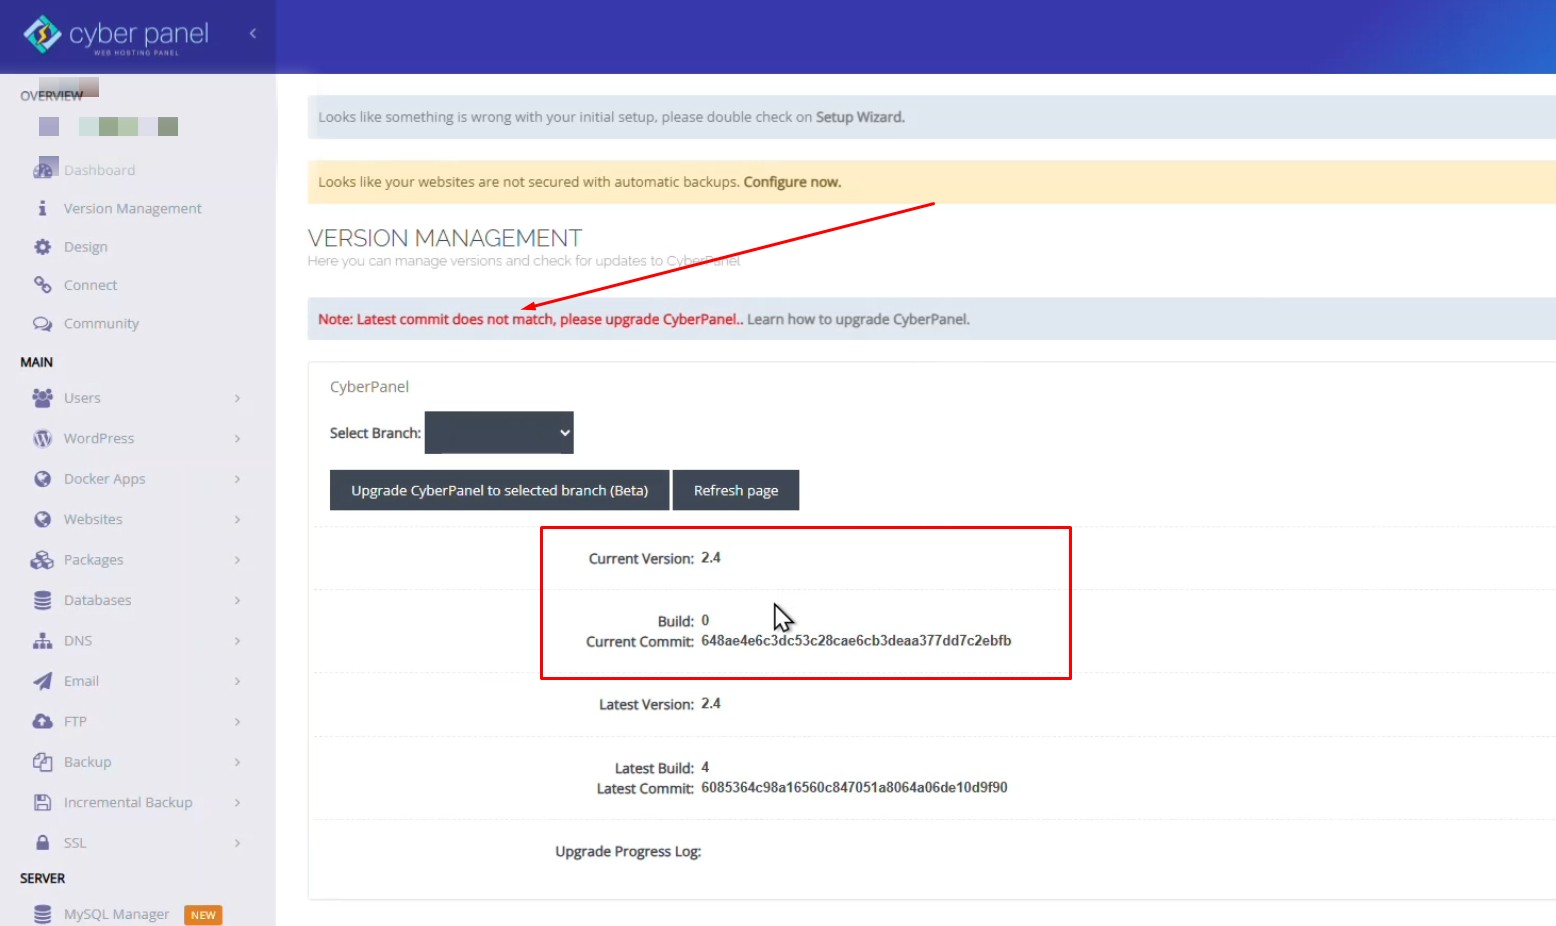Open Version Management in sidebar
The image size is (1556, 926).
coord(132,209)
